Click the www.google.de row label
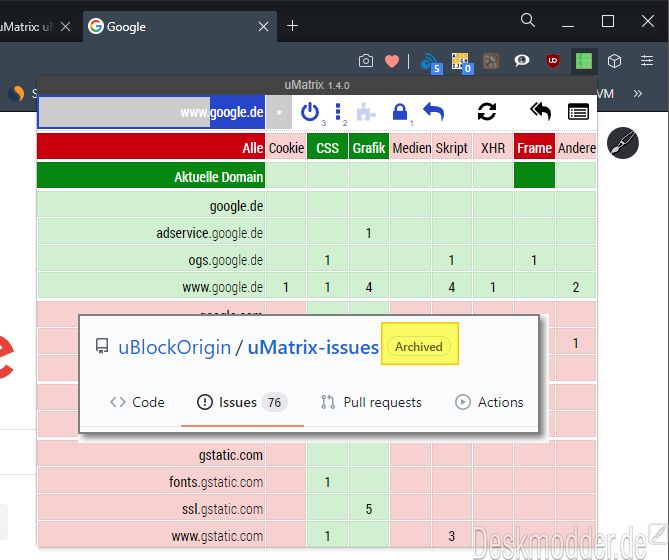The height and width of the screenshot is (560, 669). [x=151, y=286]
